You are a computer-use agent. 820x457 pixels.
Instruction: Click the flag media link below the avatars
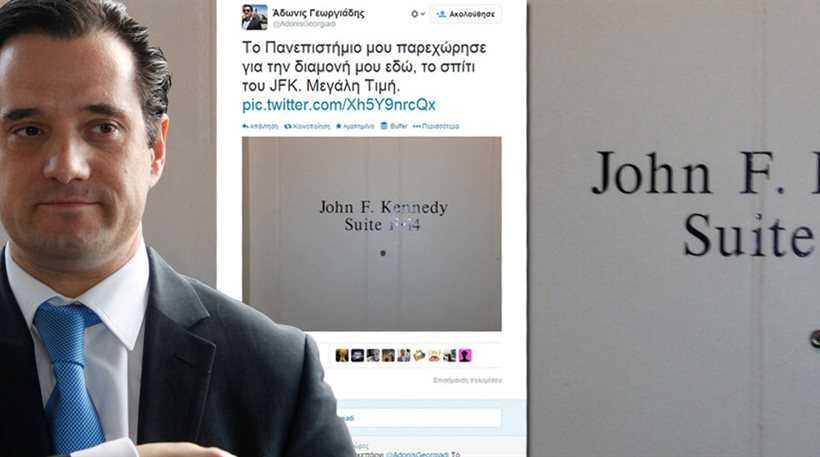[467, 380]
